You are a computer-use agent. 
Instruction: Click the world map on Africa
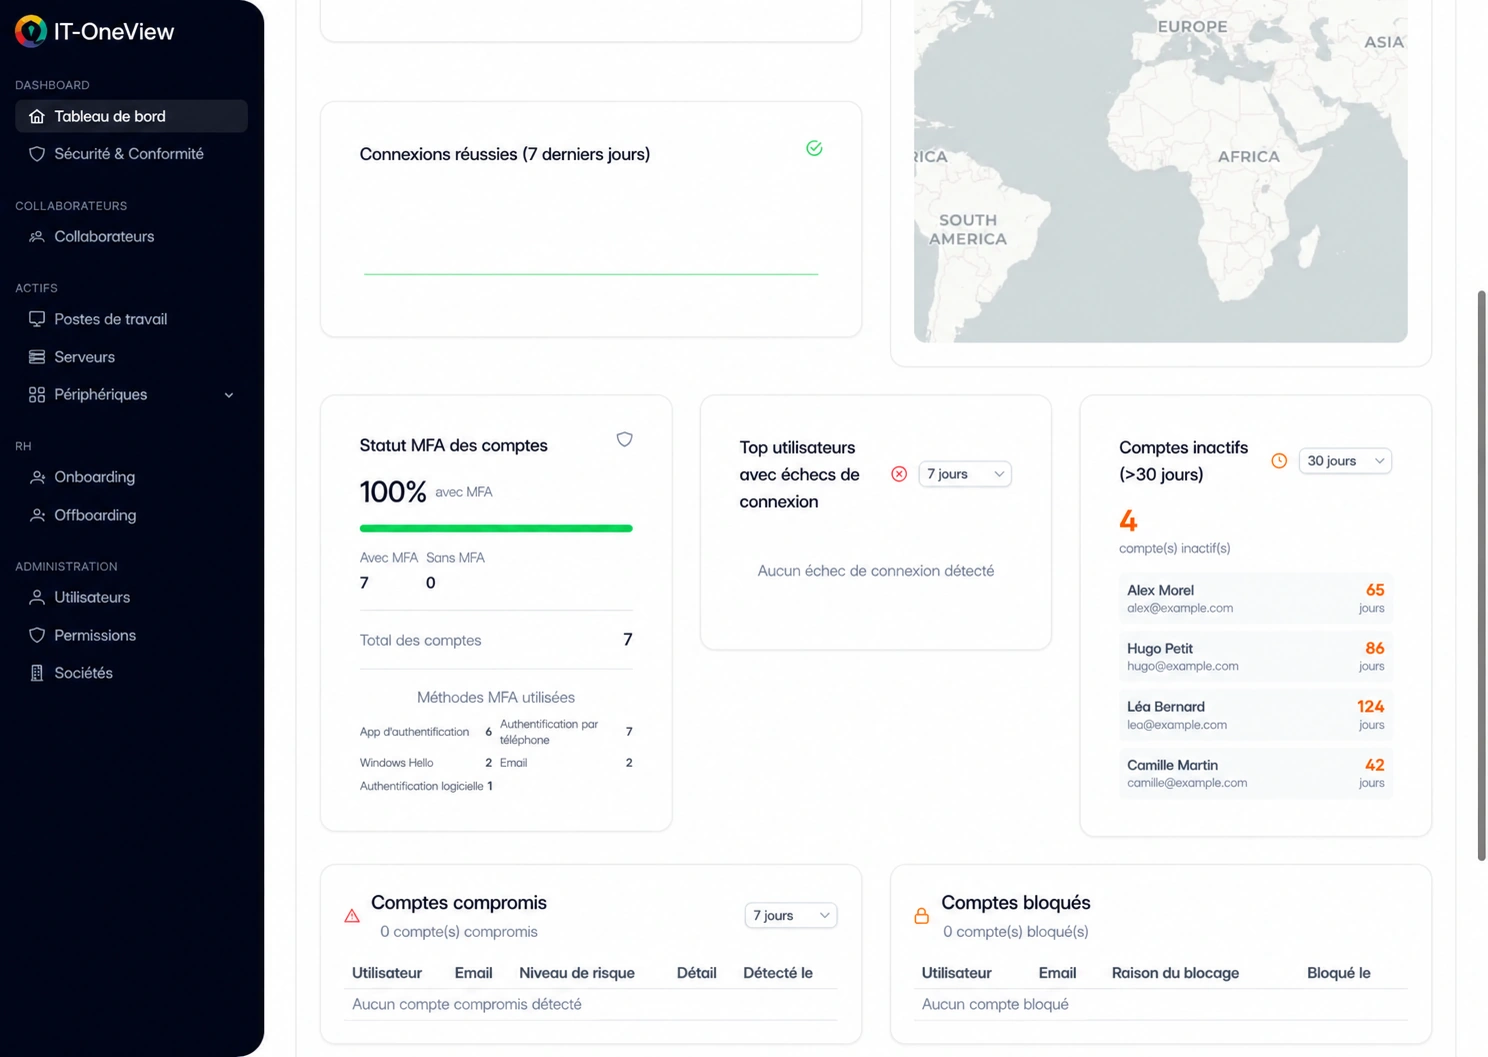pos(1248,156)
